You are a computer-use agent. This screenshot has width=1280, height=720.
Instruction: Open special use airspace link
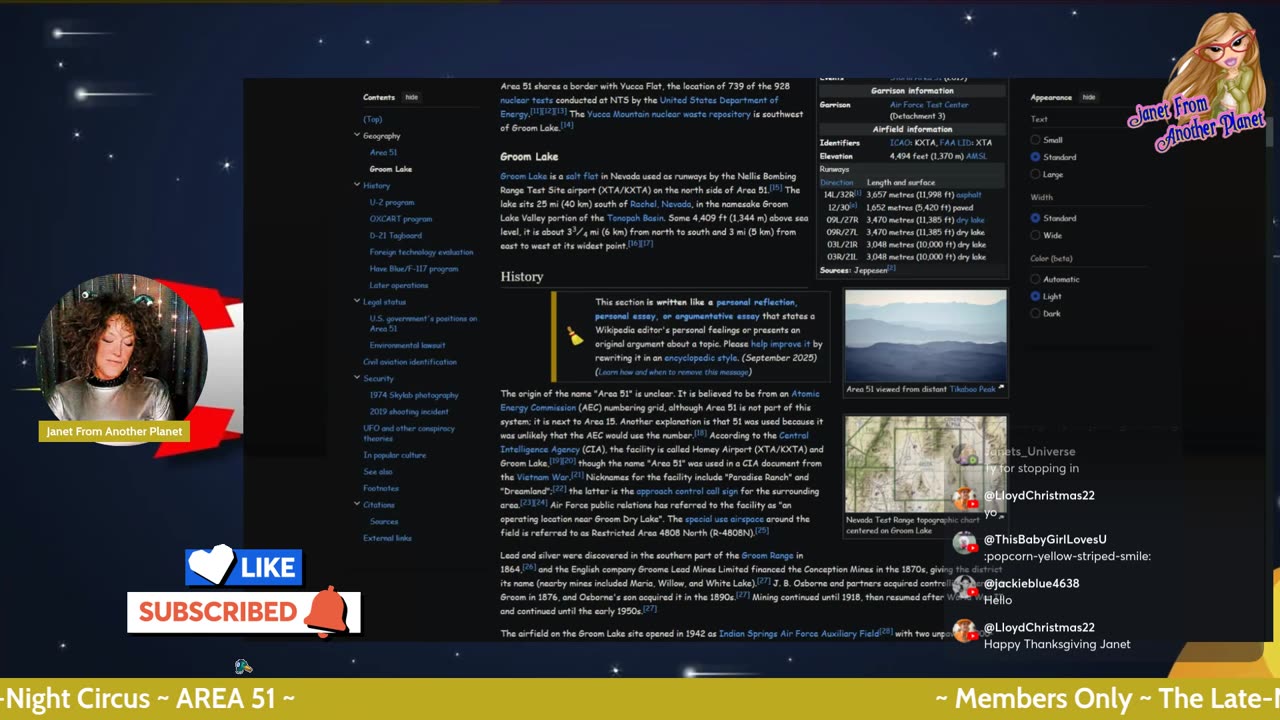[x=724, y=519]
